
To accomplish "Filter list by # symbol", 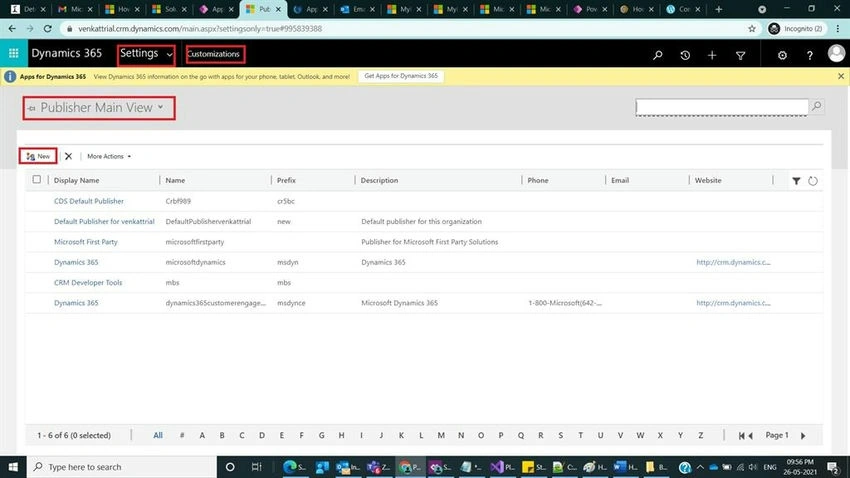I will pyautogui.click(x=182, y=435).
